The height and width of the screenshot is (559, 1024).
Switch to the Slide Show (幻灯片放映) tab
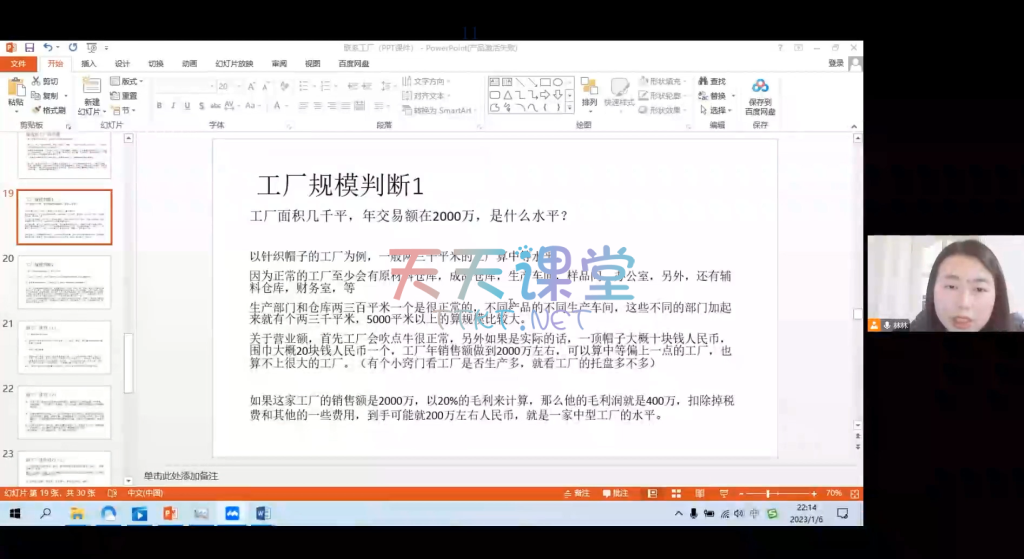click(234, 63)
